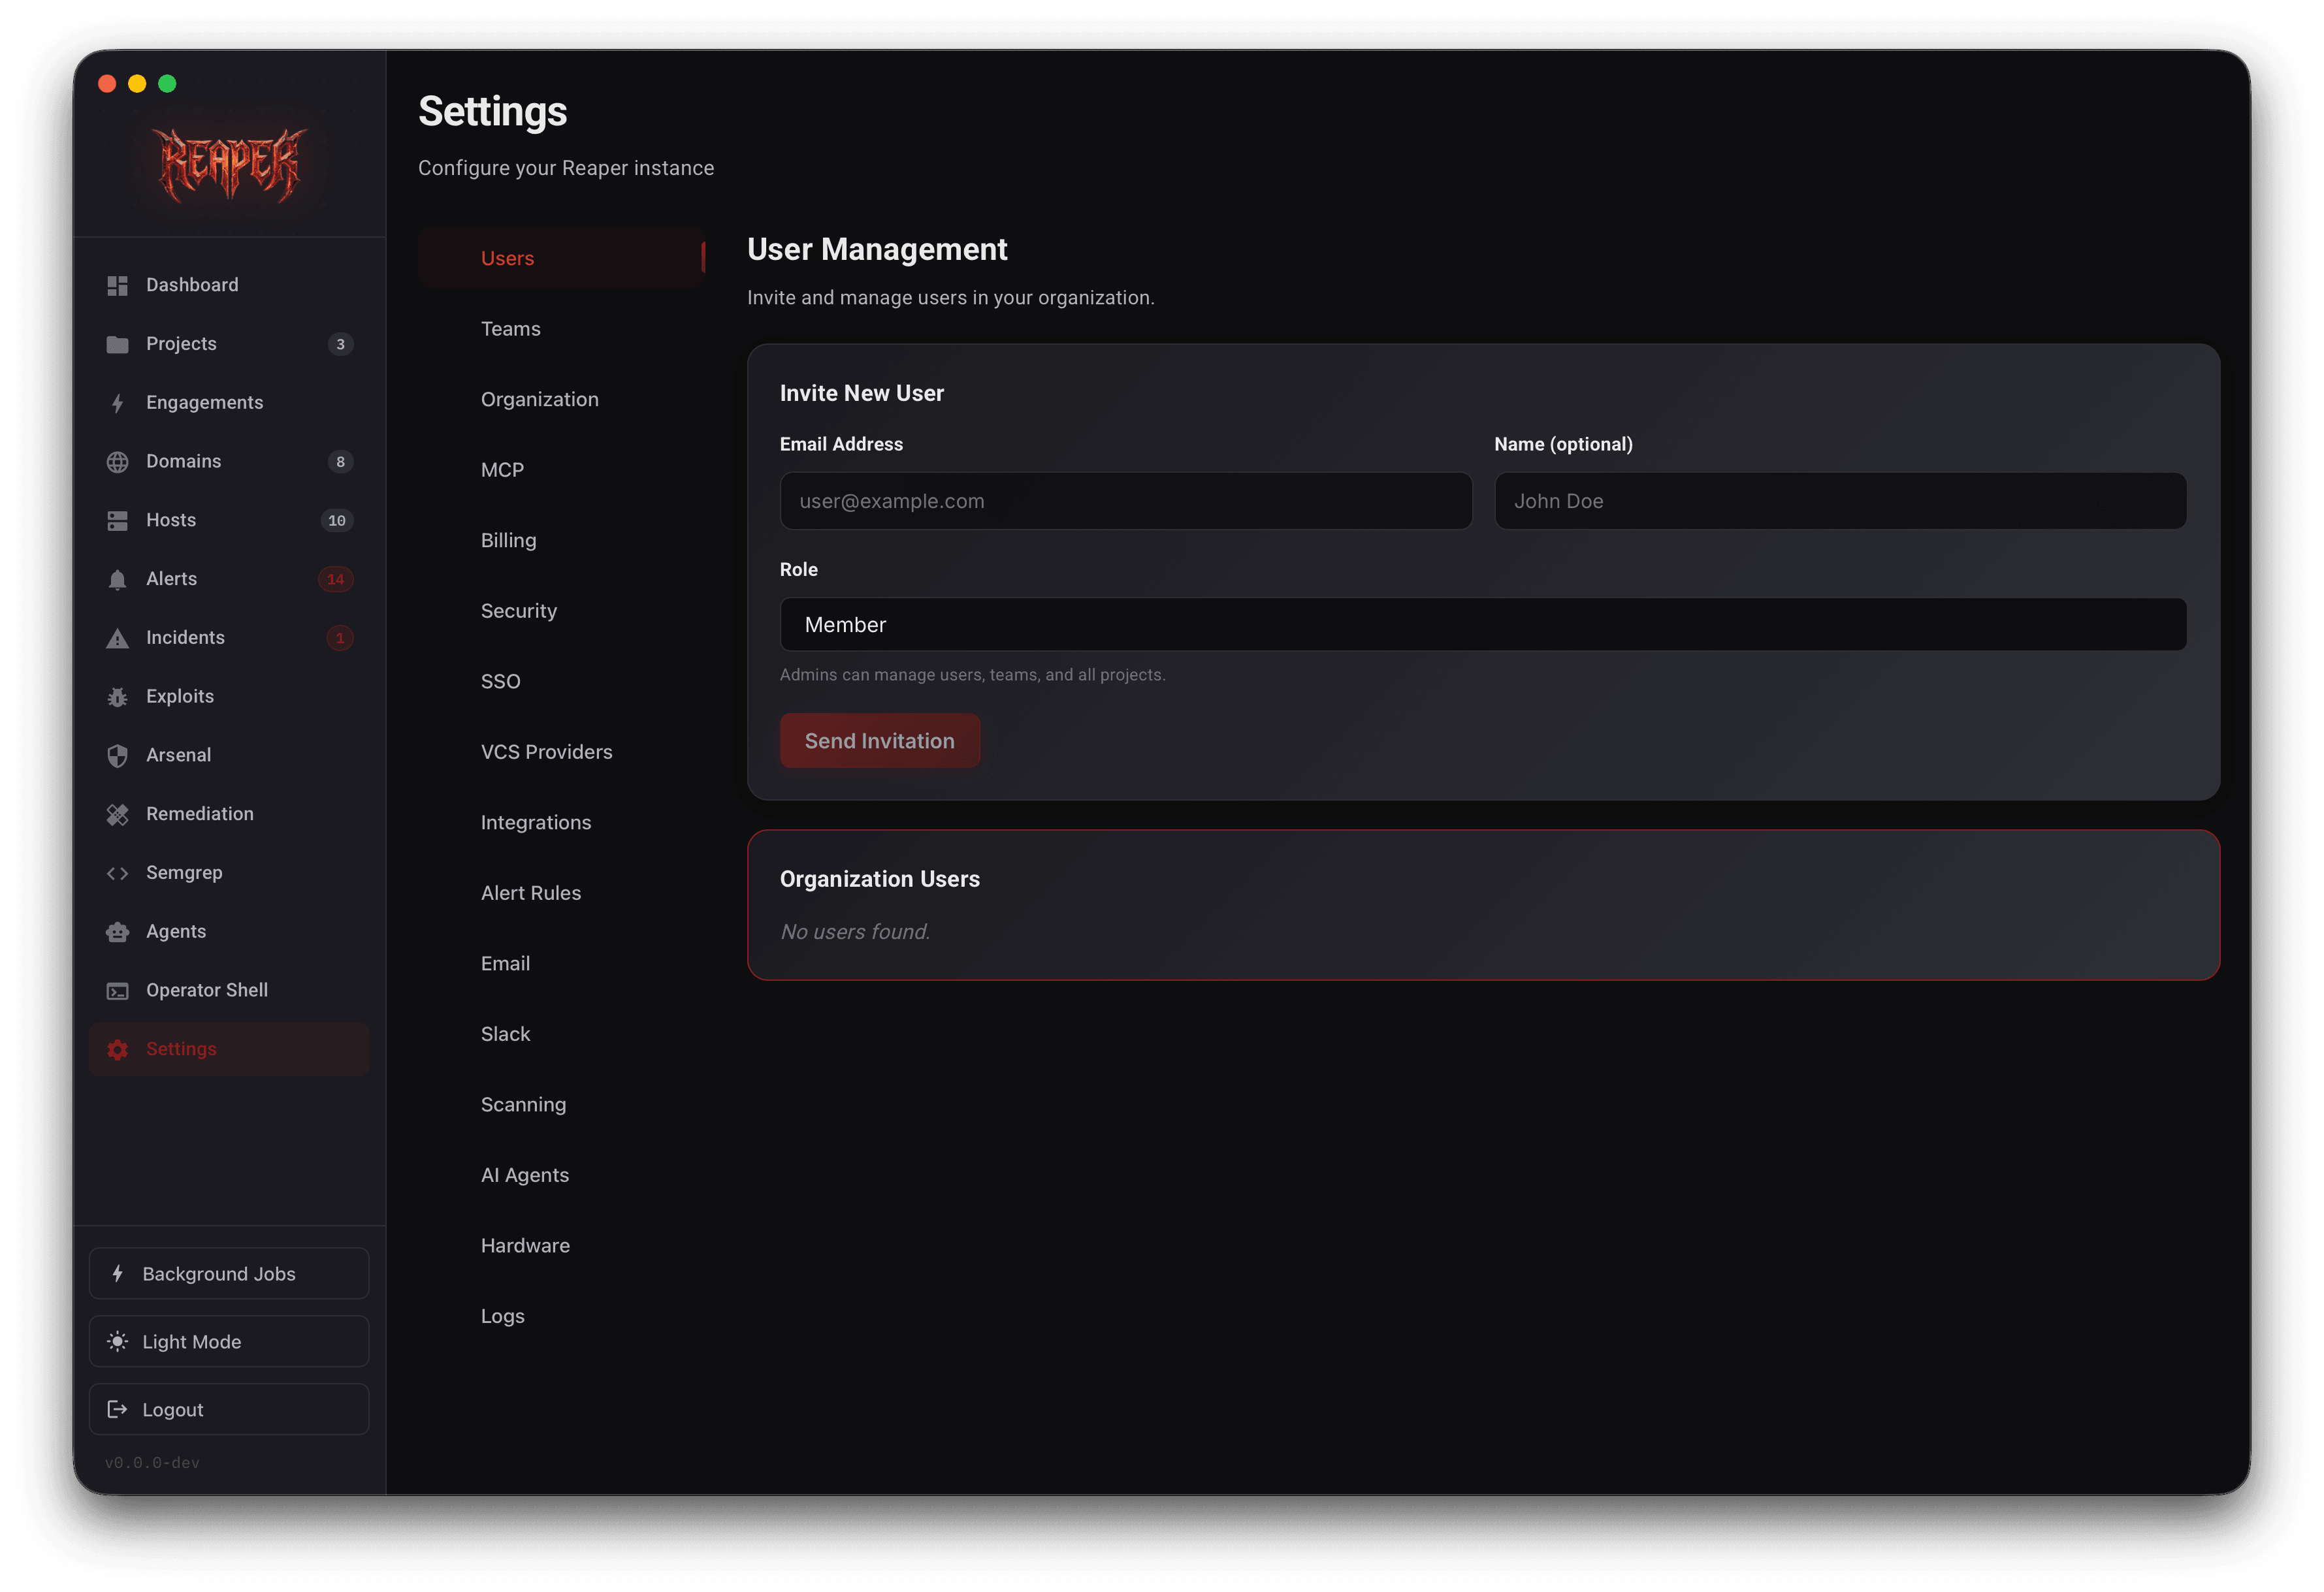Click the Reaper logo
Image resolution: width=2324 pixels, height=1592 pixels.
[x=230, y=165]
